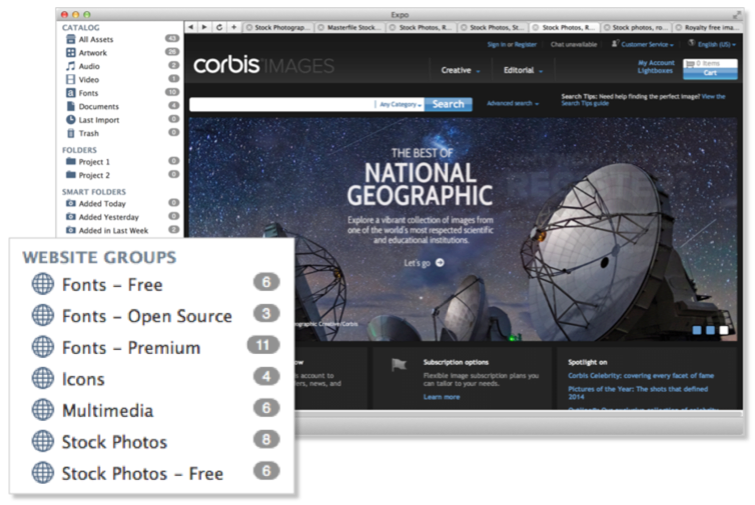
Task: Click the Video film icon
Action: 71,79
